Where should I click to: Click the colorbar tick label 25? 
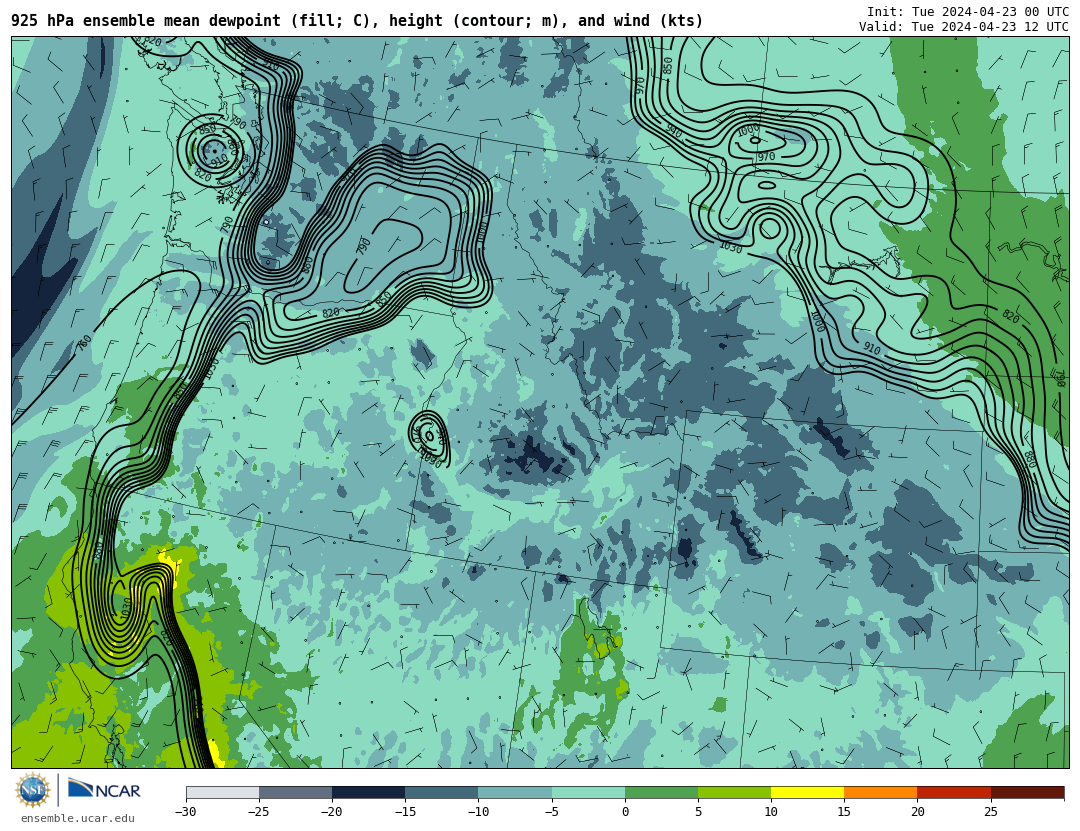[x=990, y=812]
